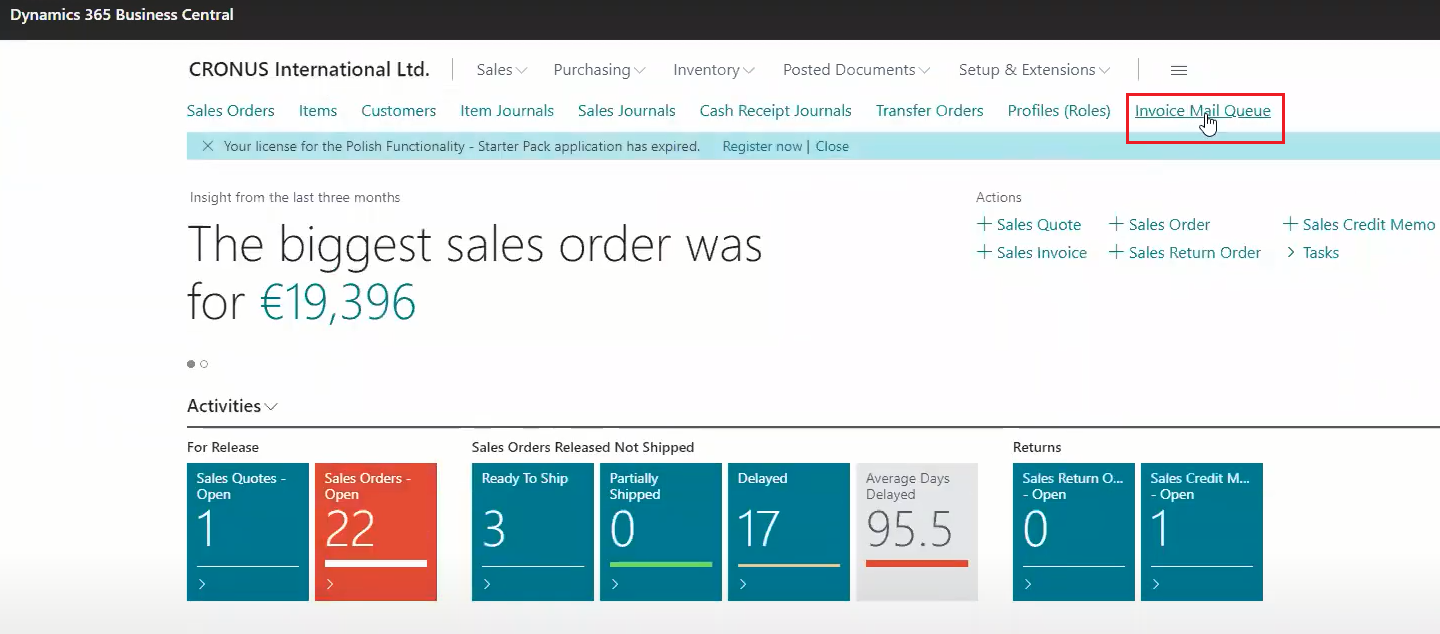
Task: Click Register now in license banner
Action: pos(762,146)
